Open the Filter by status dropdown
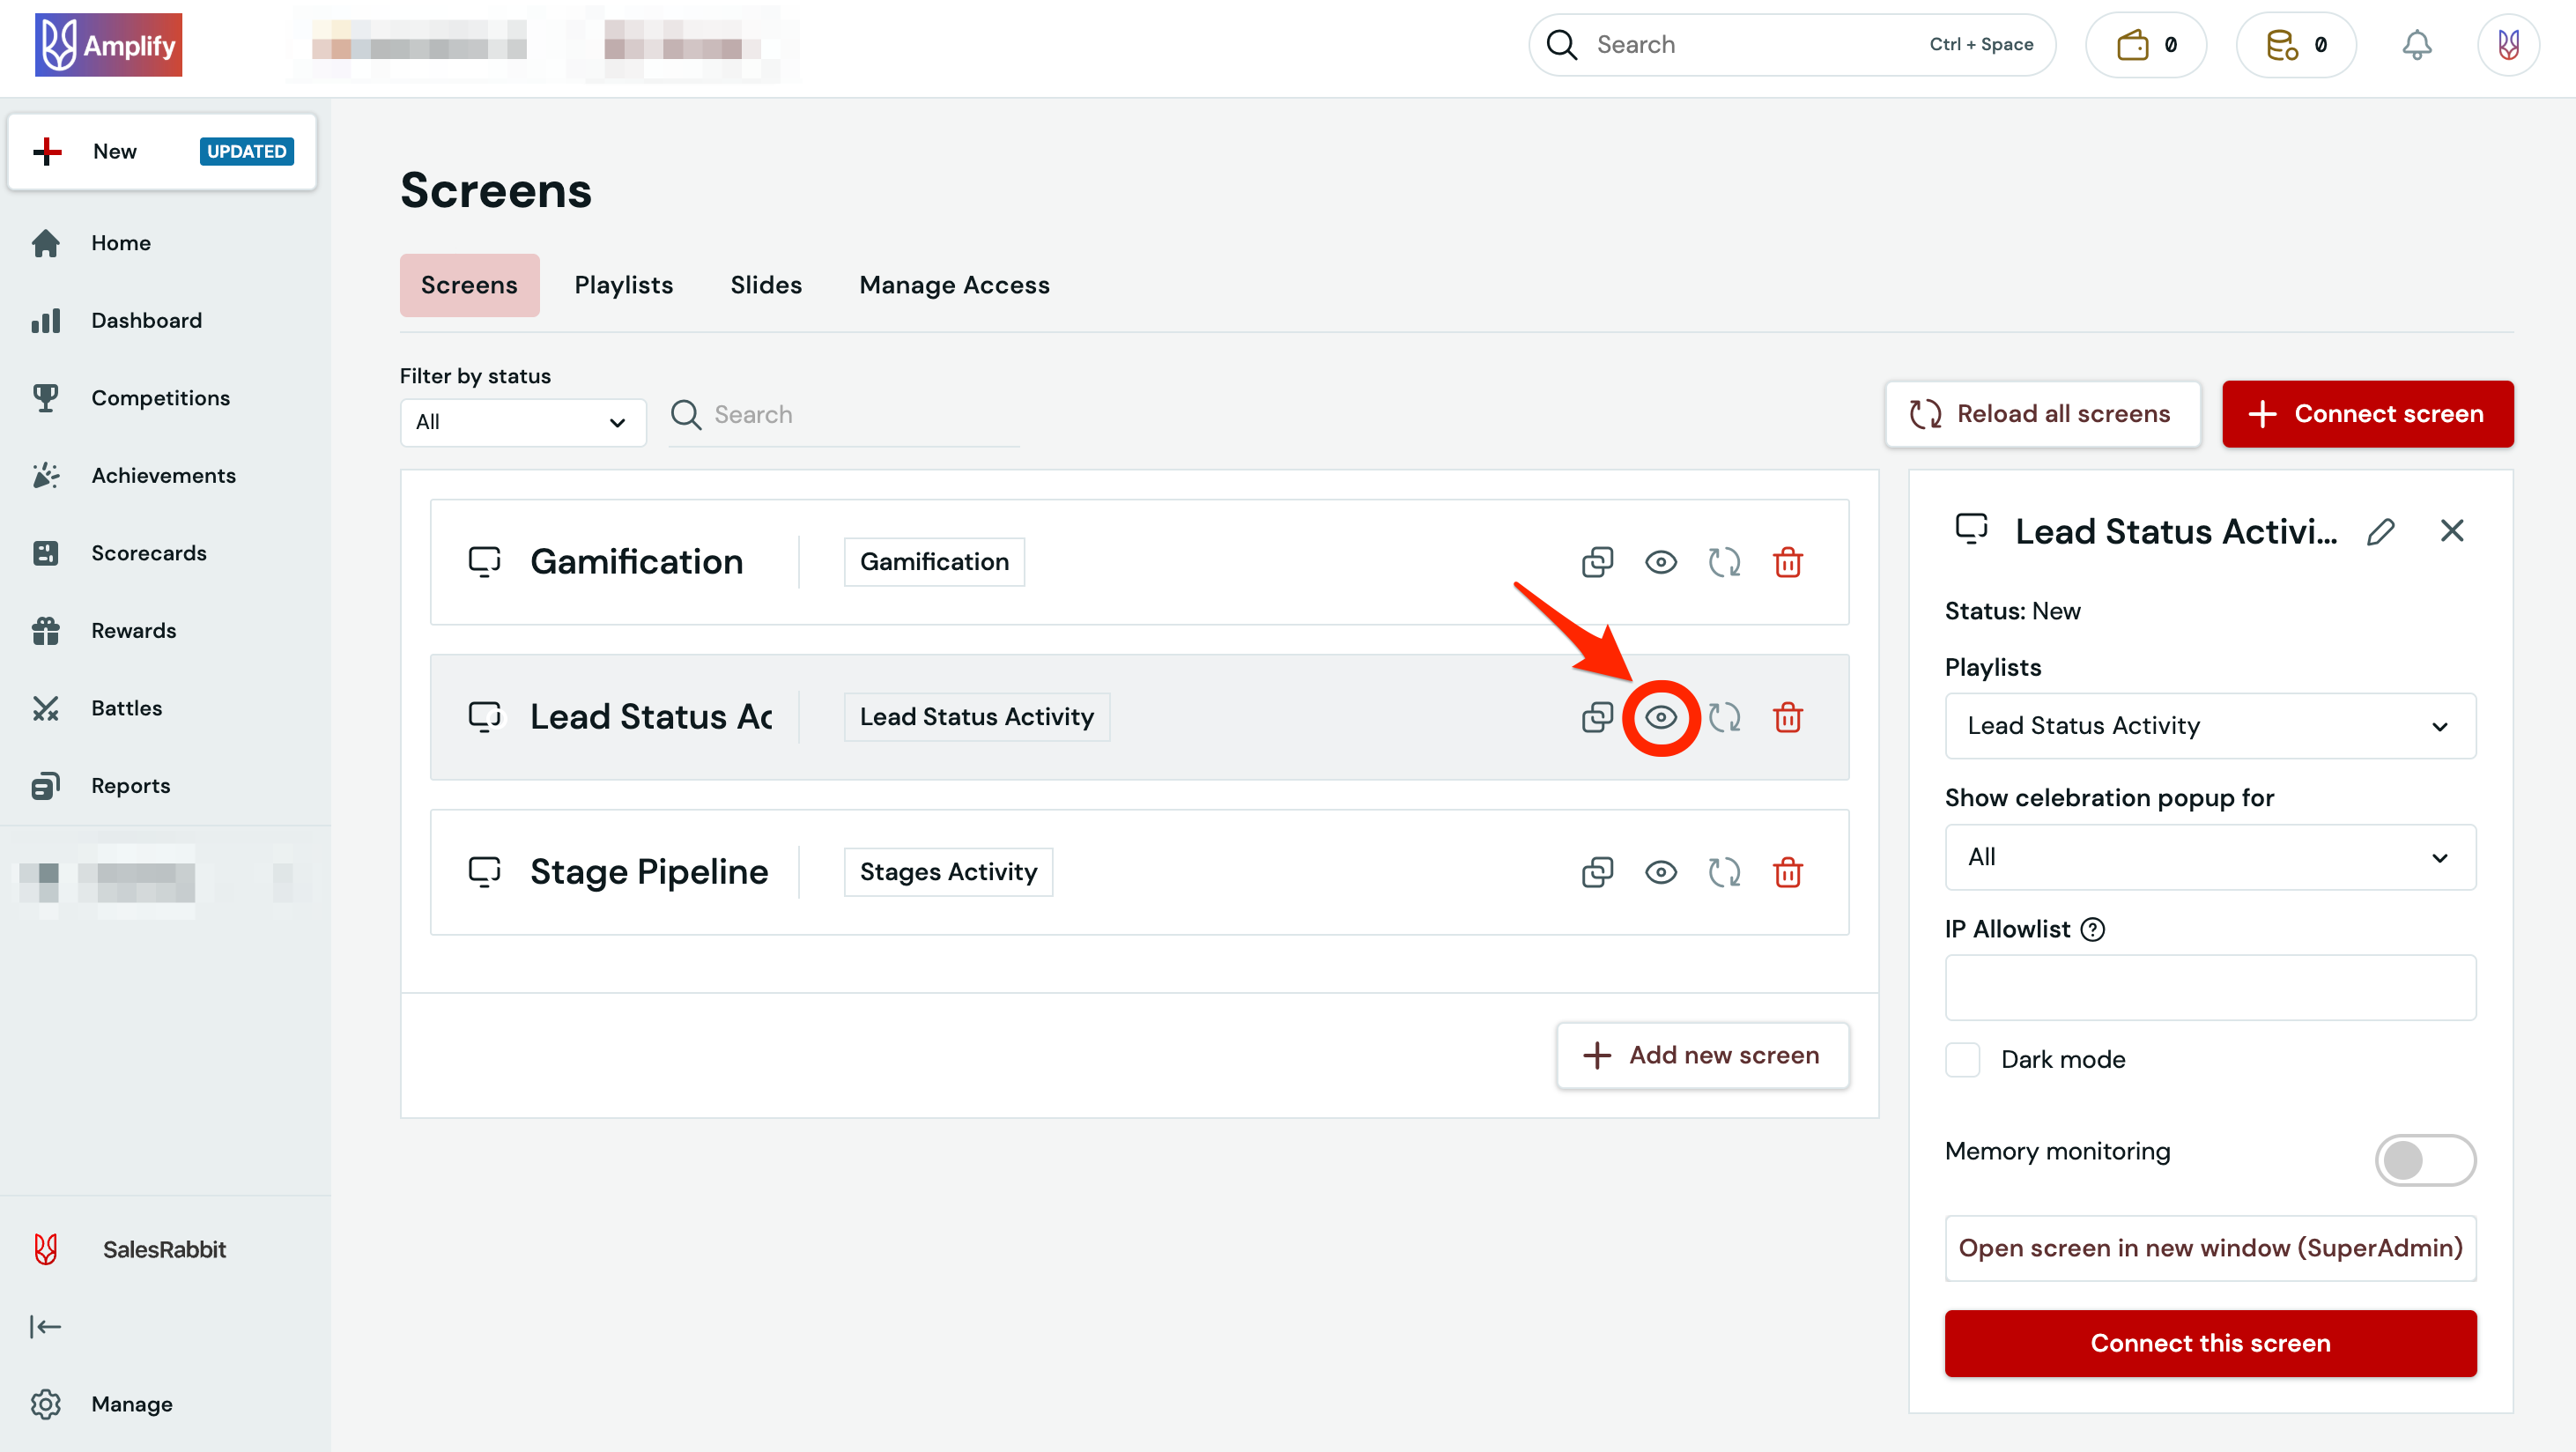 pos(521,422)
